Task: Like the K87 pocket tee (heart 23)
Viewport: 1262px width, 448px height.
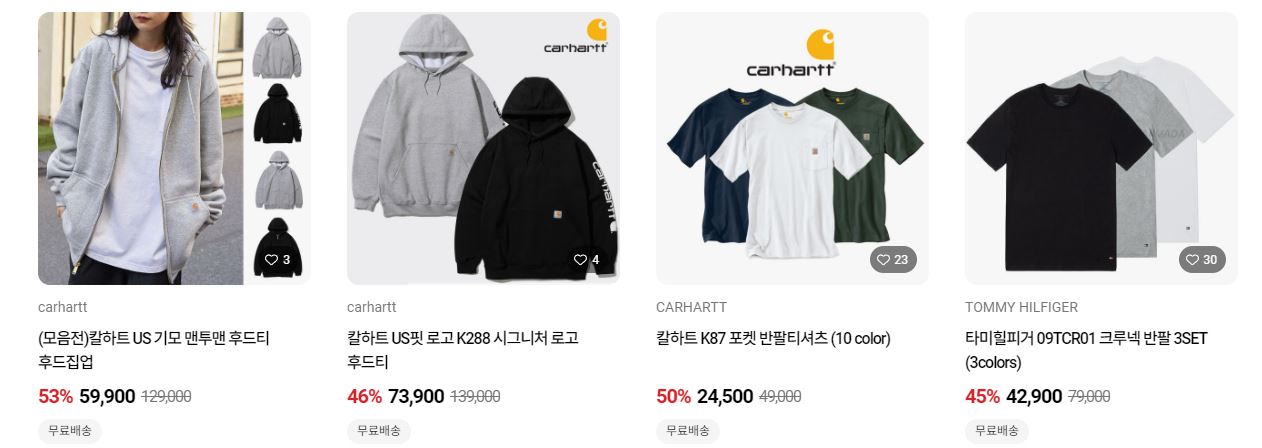Action: point(893,260)
